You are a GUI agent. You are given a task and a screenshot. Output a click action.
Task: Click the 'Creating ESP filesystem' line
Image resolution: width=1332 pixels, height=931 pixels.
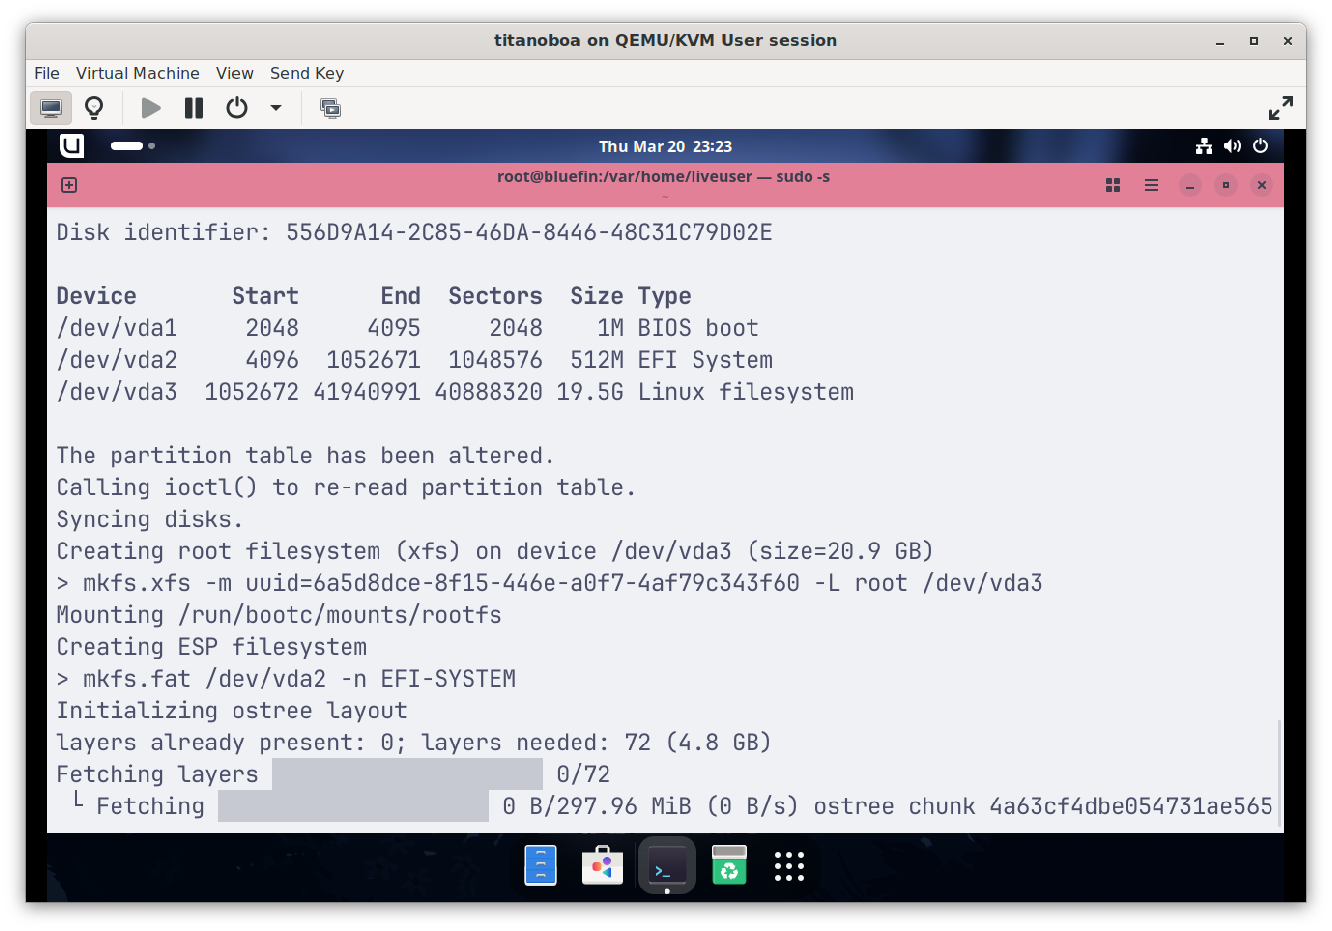211,648
